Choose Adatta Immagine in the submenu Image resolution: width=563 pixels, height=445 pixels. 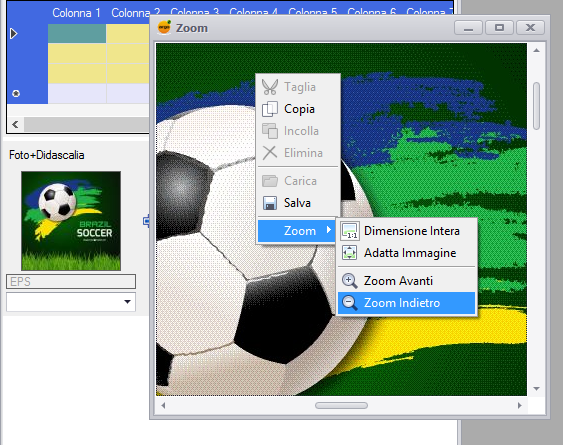(x=406, y=253)
